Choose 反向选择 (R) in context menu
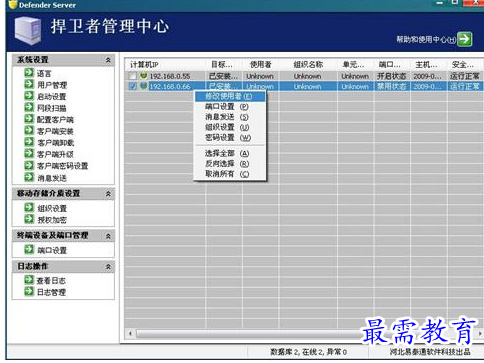484x363 pixels. coord(230,164)
